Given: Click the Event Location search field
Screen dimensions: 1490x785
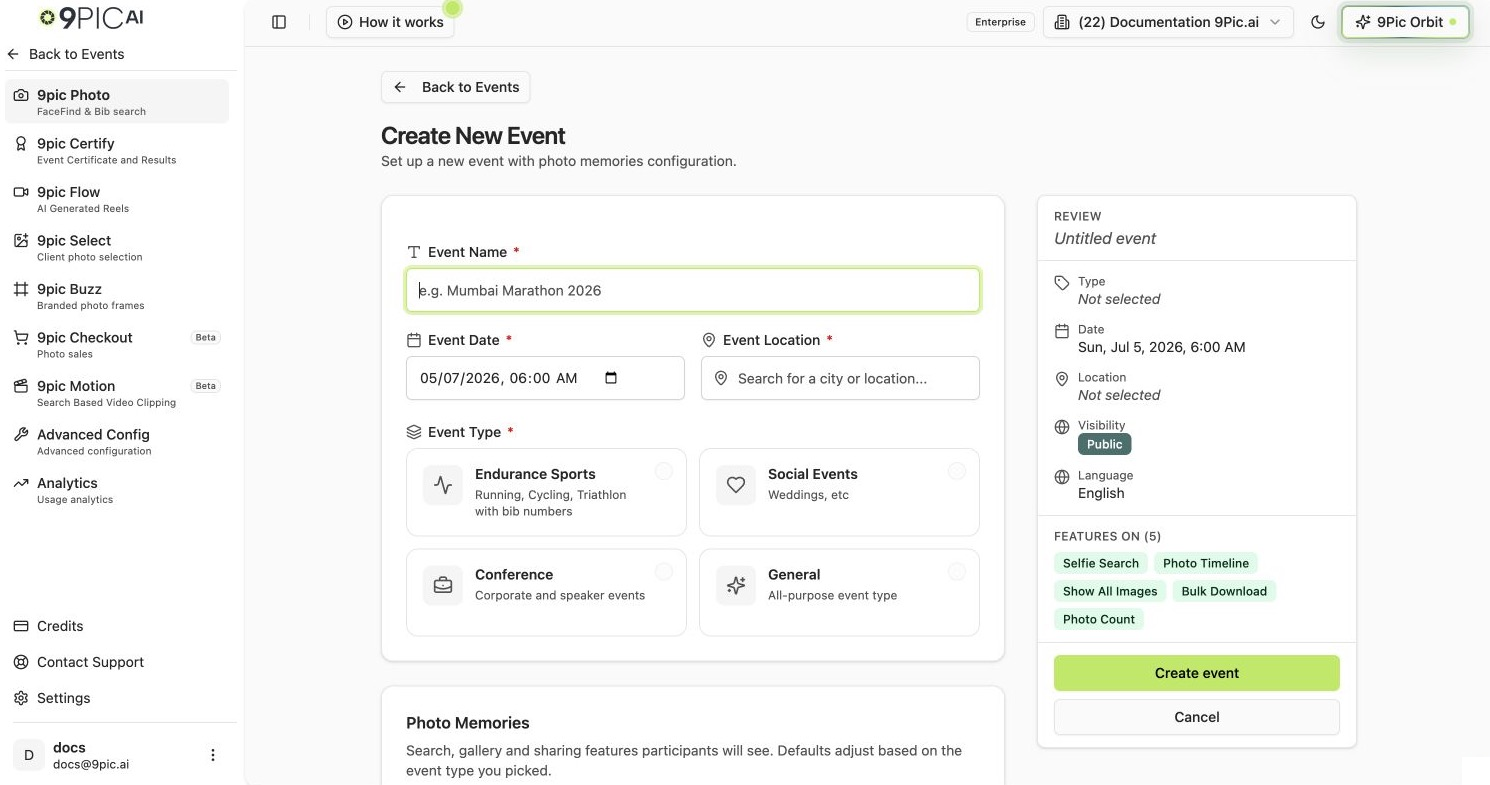Looking at the screenshot, I should pos(840,378).
